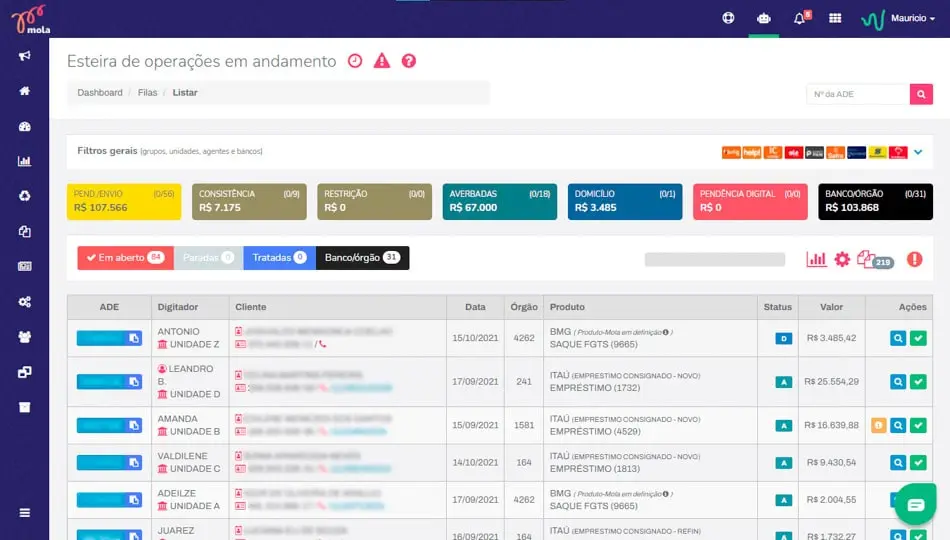Go to Dashboard breadcrumb link

pyautogui.click(x=100, y=93)
